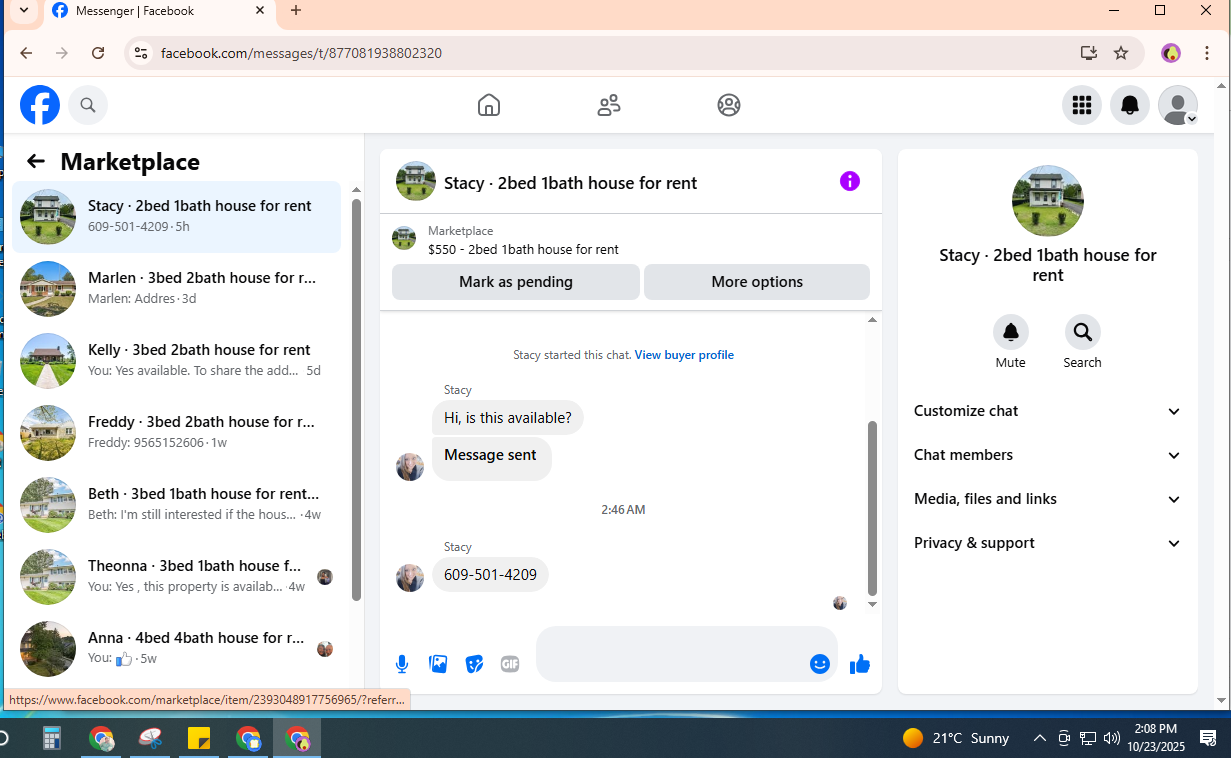1231x758 pixels.
Task: Open Beth 3bed 1bath conversation
Action: tap(177, 505)
